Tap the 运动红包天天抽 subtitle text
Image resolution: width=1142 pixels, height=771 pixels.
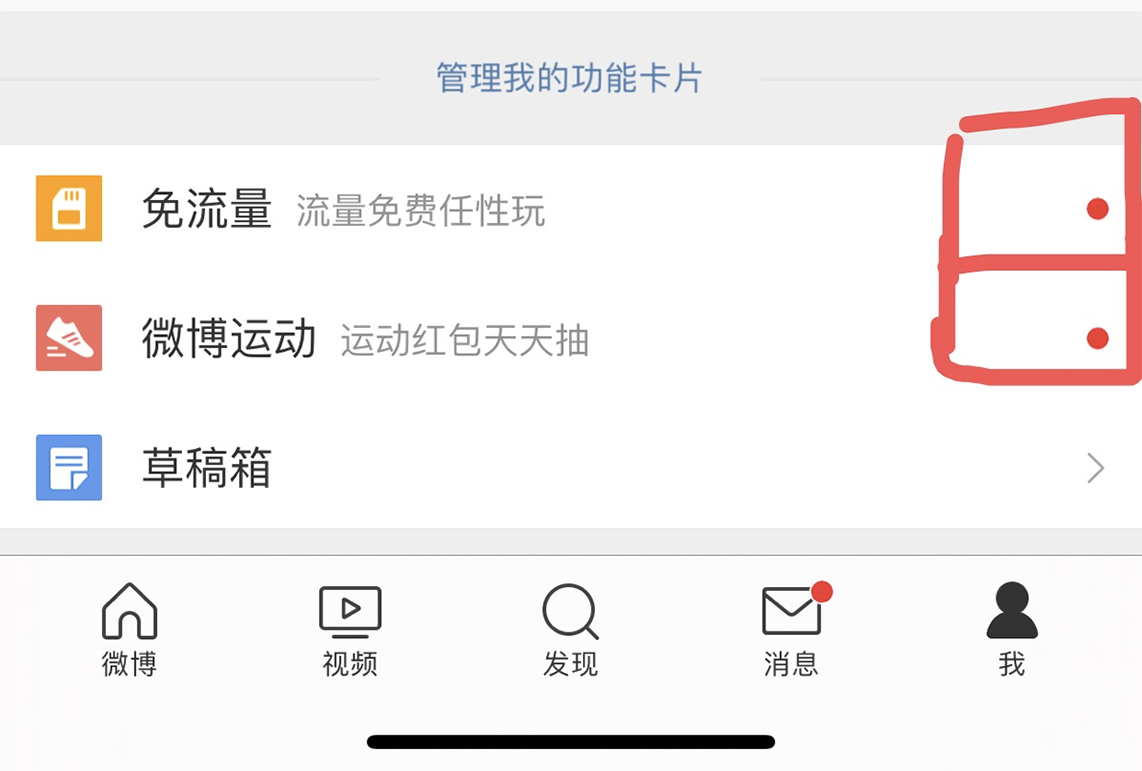point(465,340)
